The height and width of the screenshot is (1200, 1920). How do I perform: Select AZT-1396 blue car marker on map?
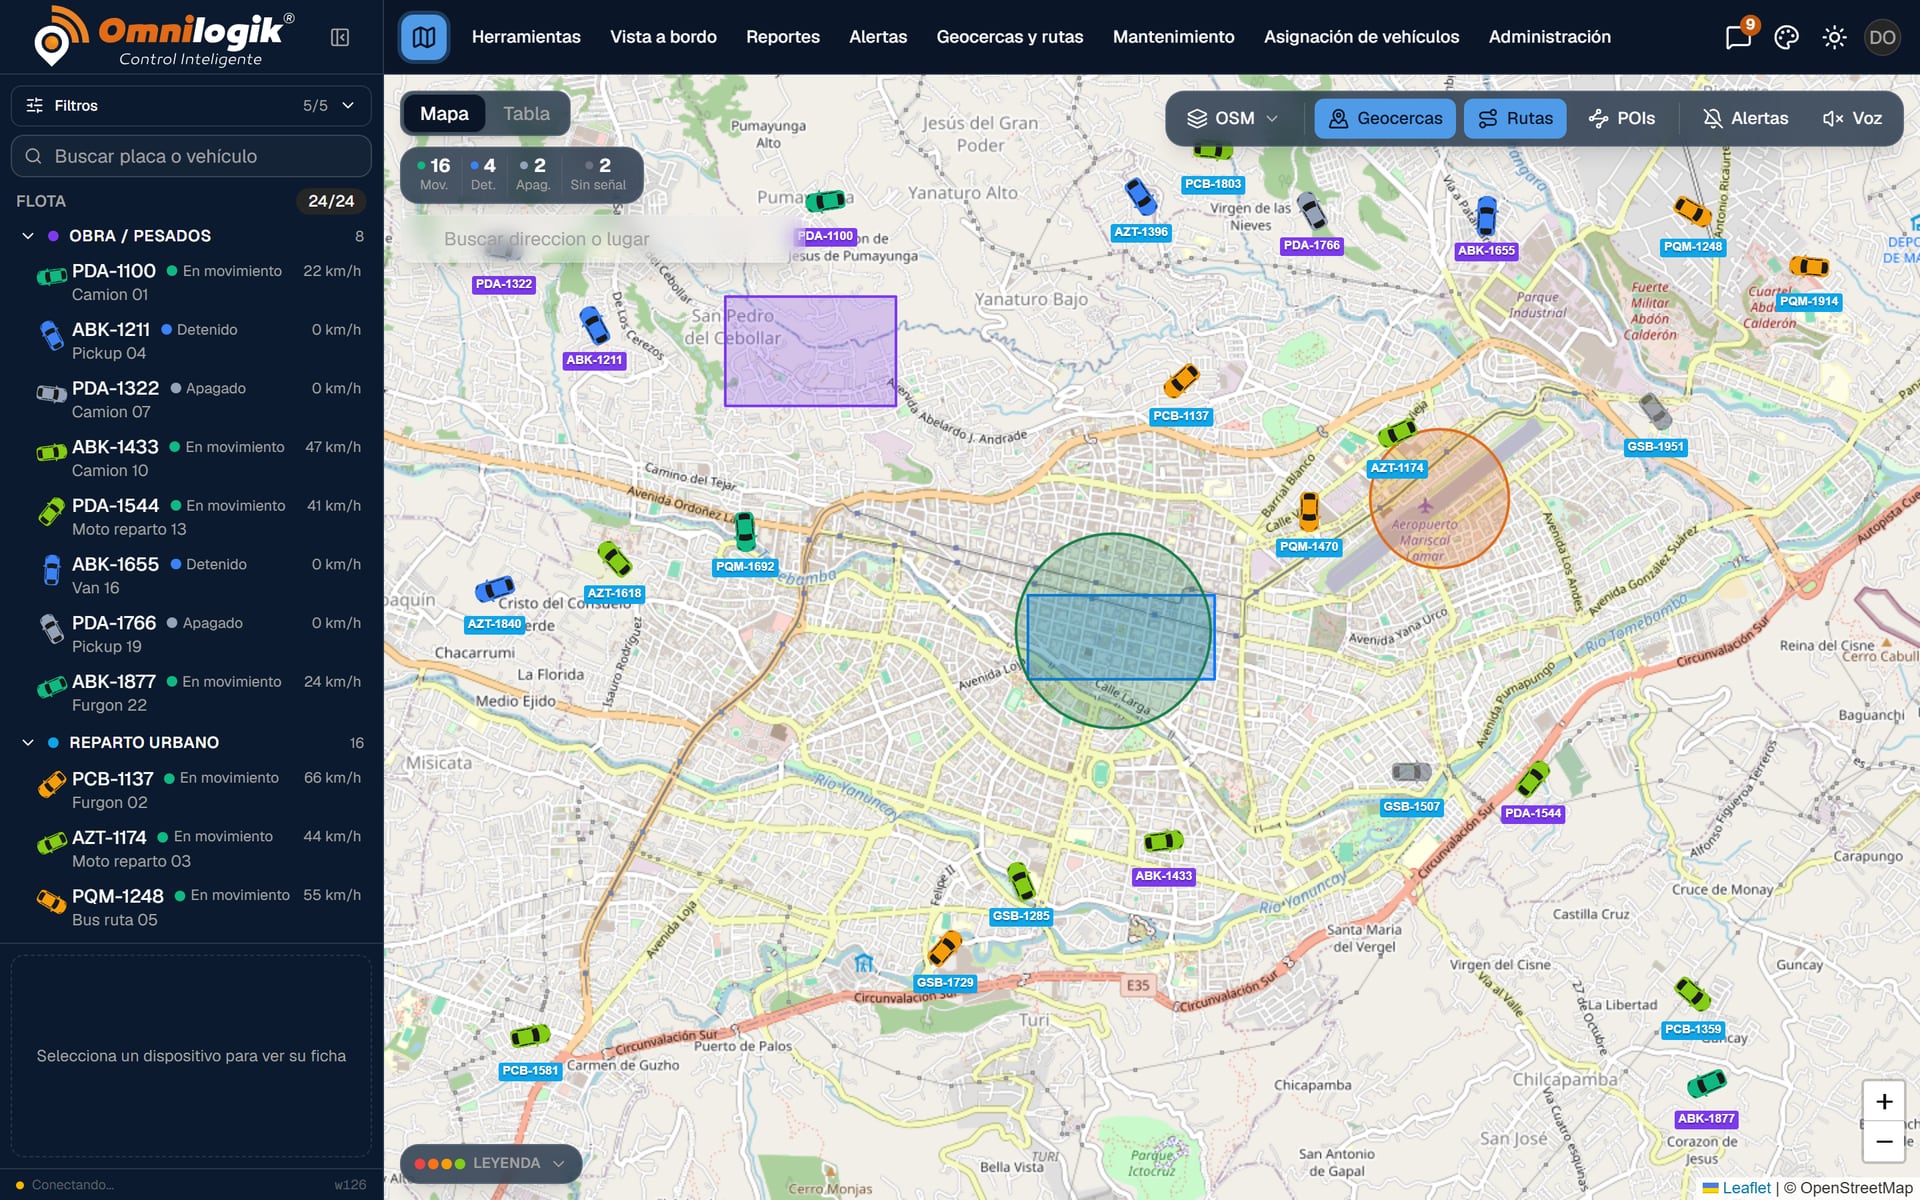[1140, 196]
